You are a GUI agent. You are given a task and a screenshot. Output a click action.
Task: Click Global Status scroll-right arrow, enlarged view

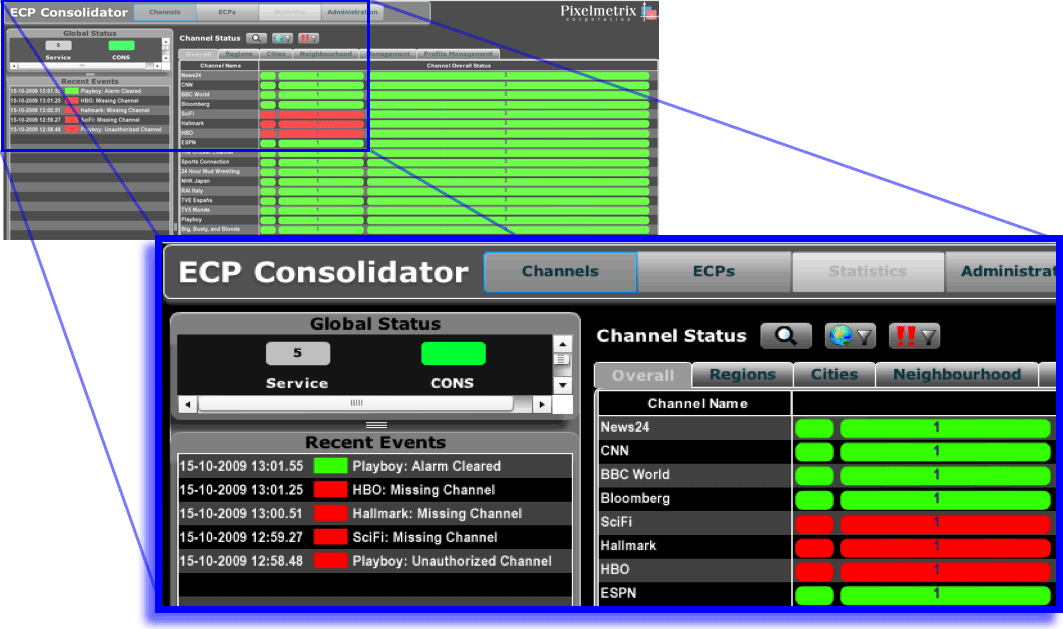[541, 405]
